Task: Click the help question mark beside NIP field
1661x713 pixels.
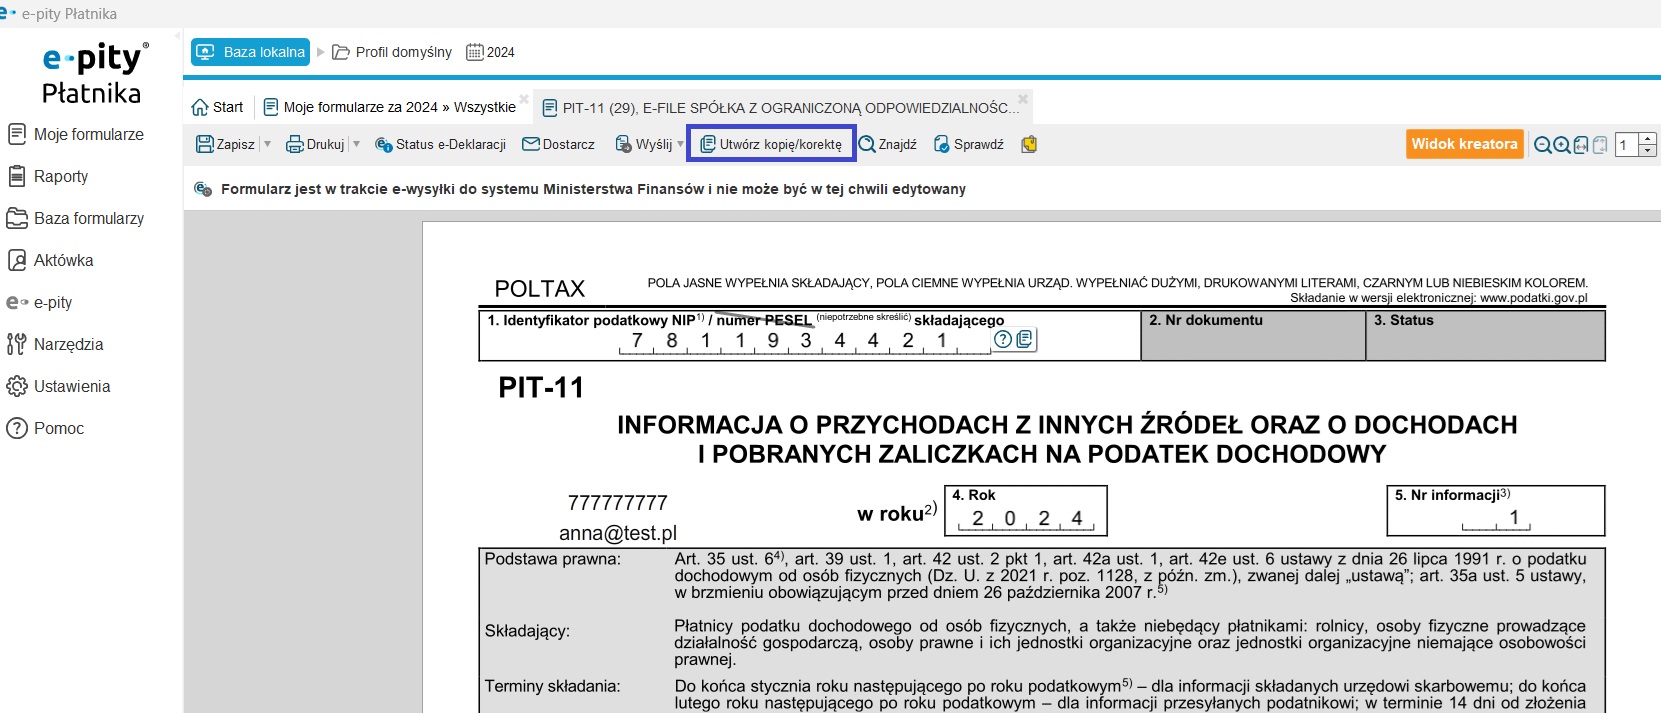Action: click(x=1002, y=340)
